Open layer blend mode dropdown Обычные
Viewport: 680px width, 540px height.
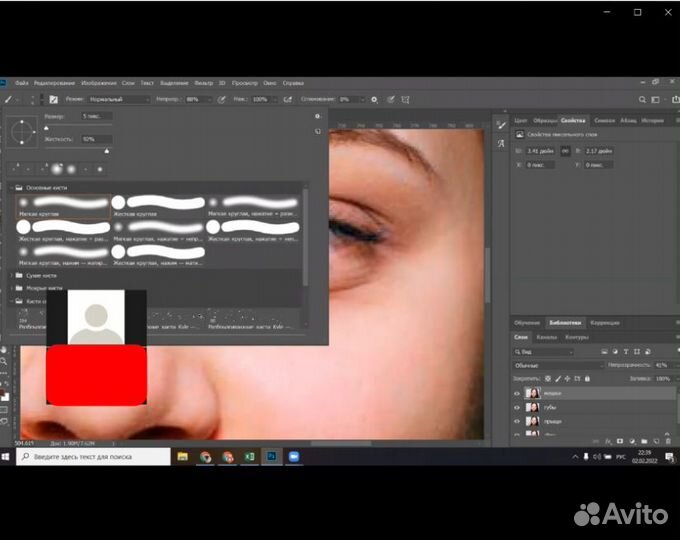click(x=558, y=366)
